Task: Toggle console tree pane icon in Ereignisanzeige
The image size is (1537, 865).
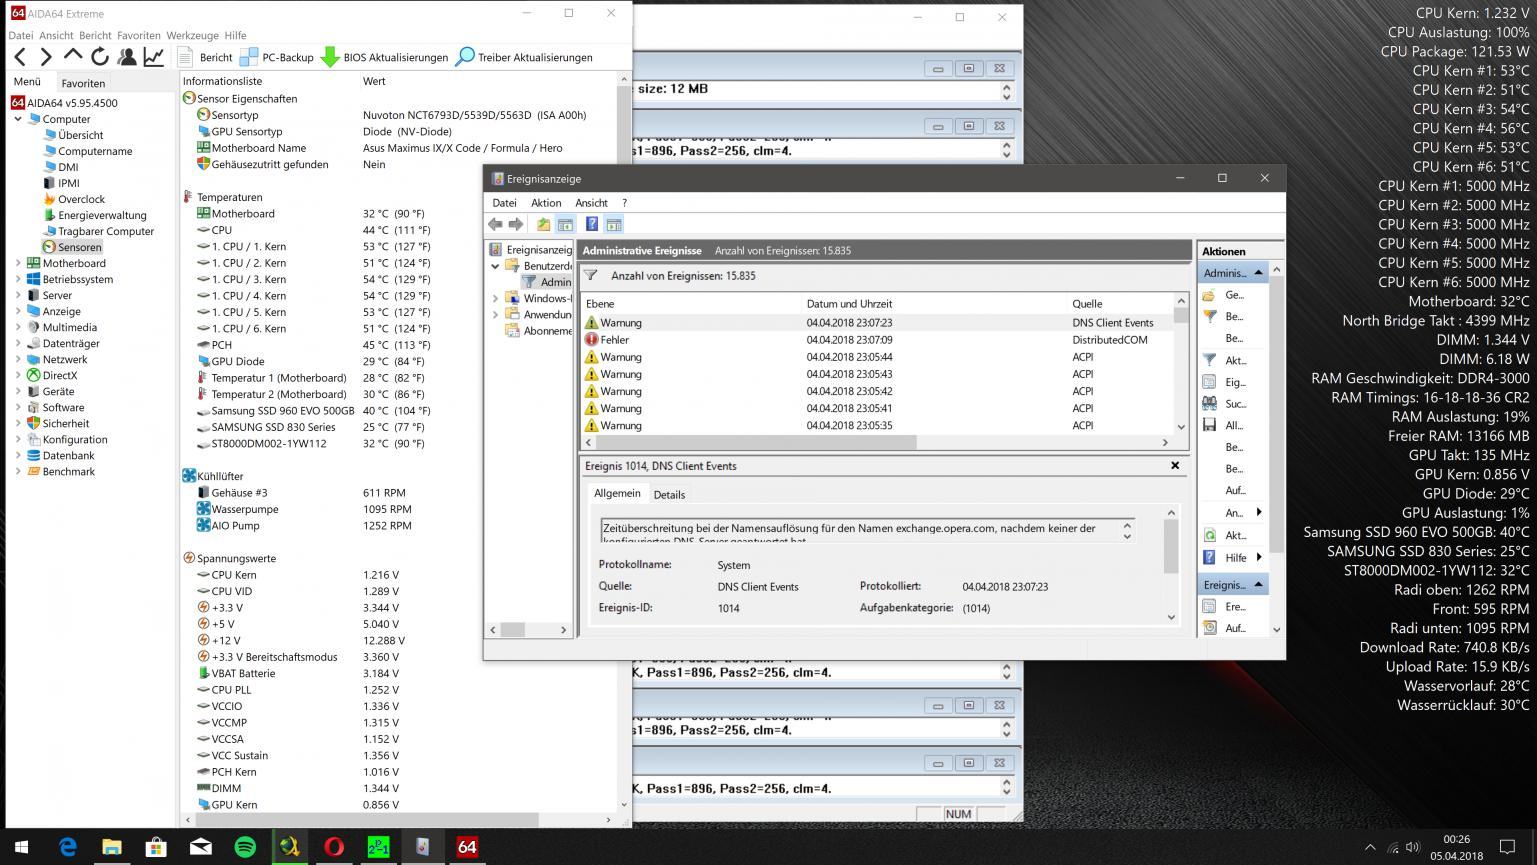Action: point(565,224)
